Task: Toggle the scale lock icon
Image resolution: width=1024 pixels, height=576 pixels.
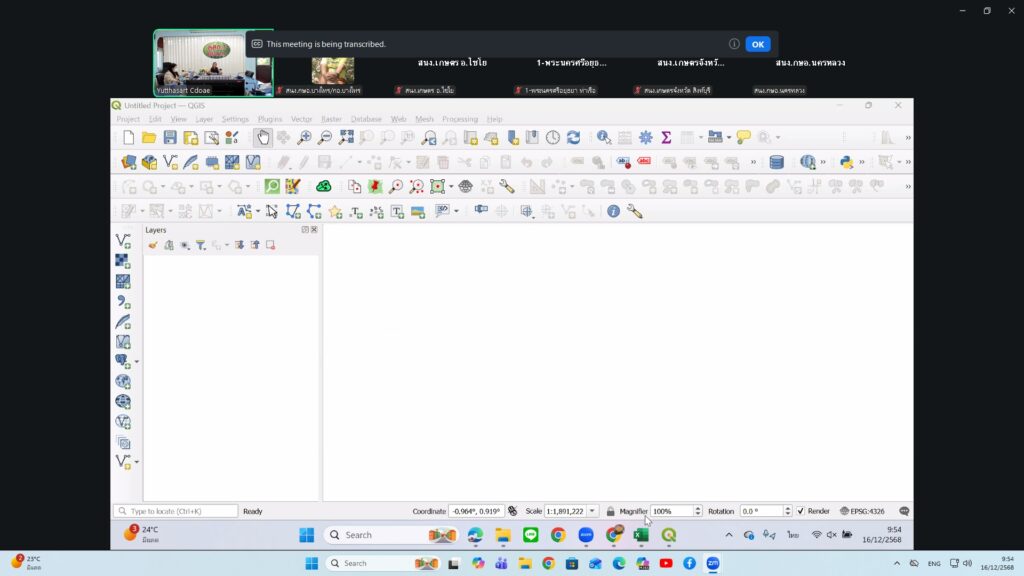Action: (610, 511)
